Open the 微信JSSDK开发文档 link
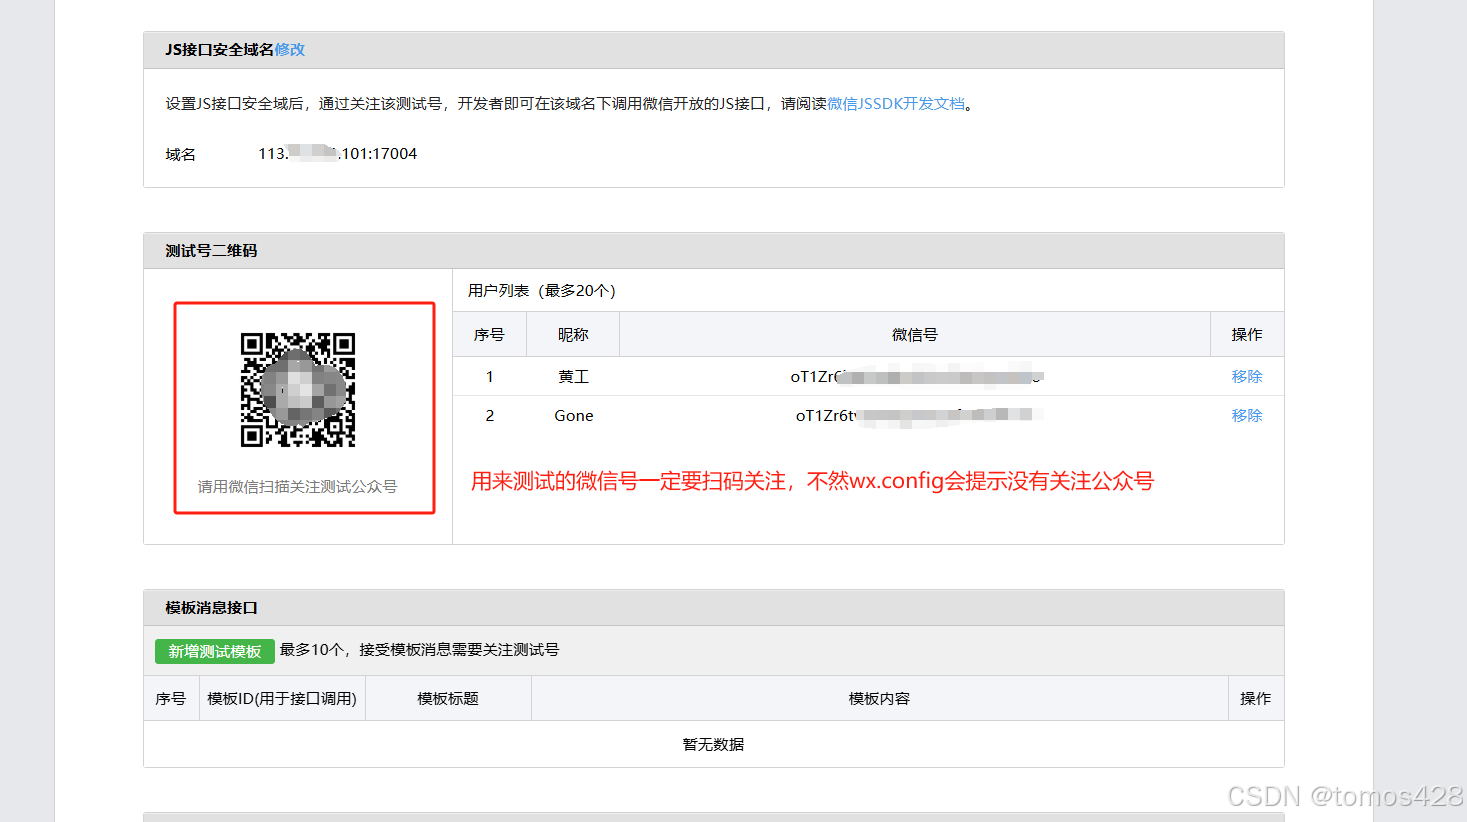The width and height of the screenshot is (1467, 822). tap(896, 104)
